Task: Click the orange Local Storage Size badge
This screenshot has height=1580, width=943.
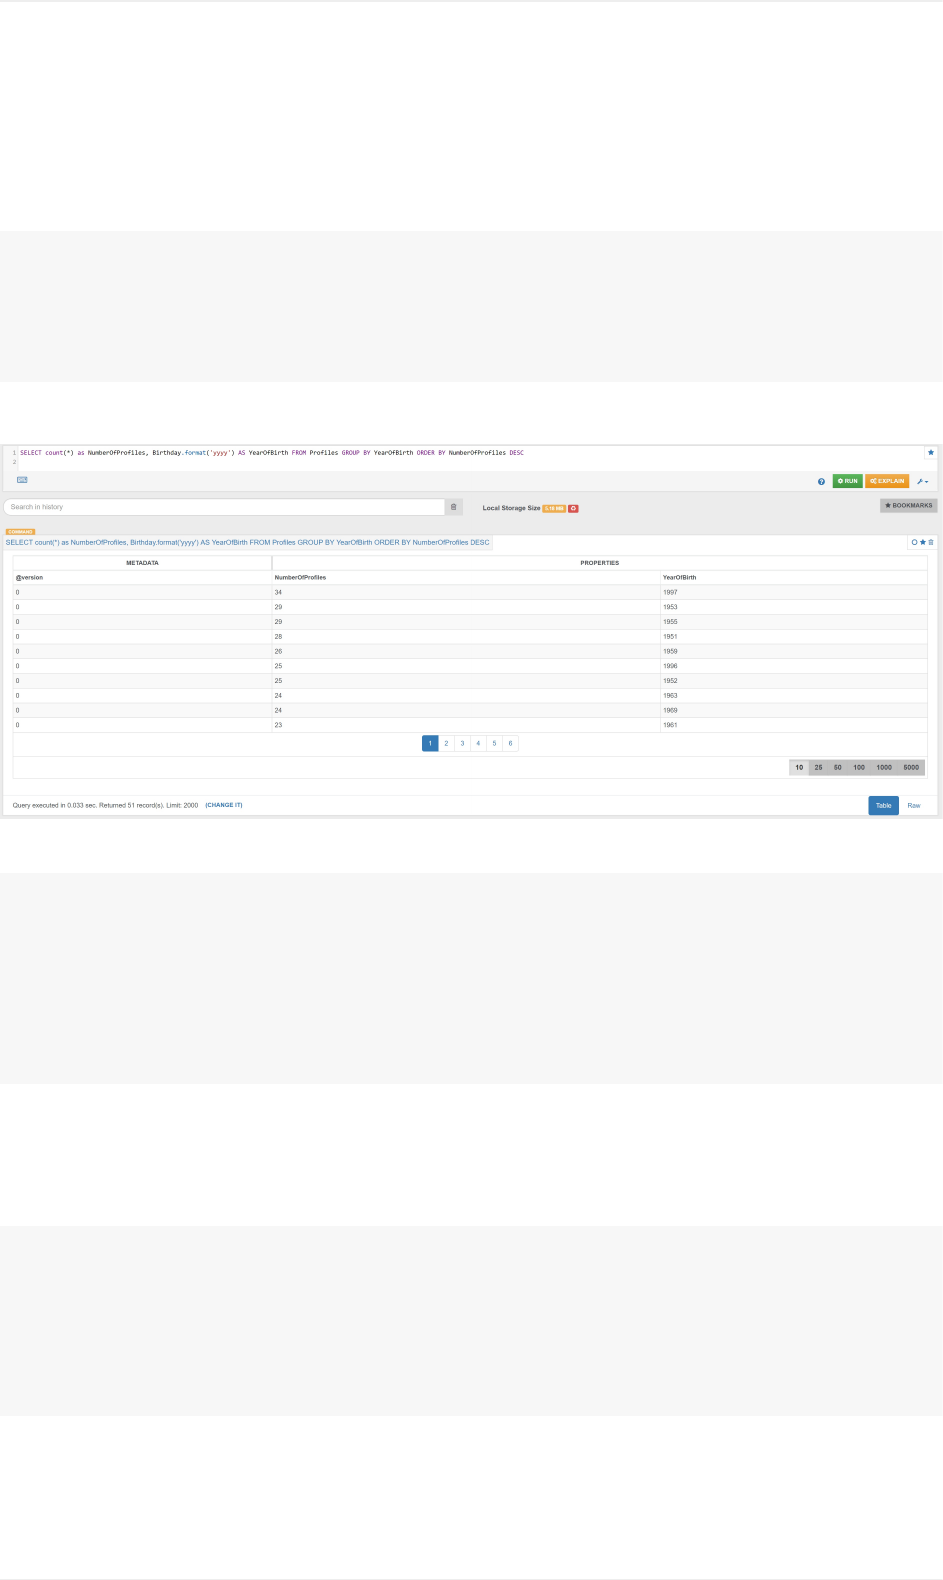Action: 554,508
